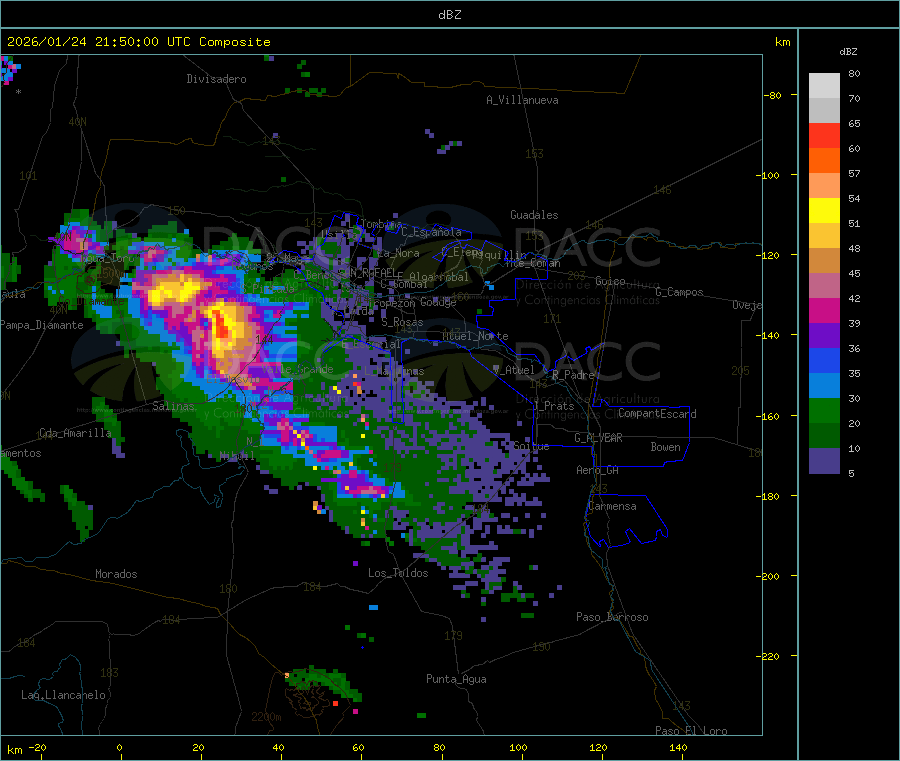
Task: Select the 'CompartEscard' label
Action: [x=657, y=414]
